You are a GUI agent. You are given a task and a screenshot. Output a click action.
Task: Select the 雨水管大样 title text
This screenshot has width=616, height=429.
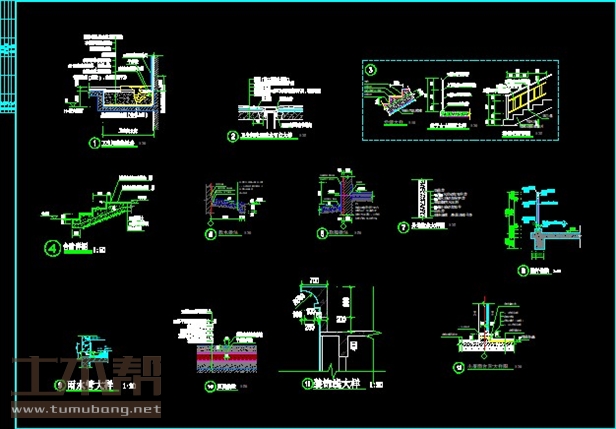coord(90,384)
